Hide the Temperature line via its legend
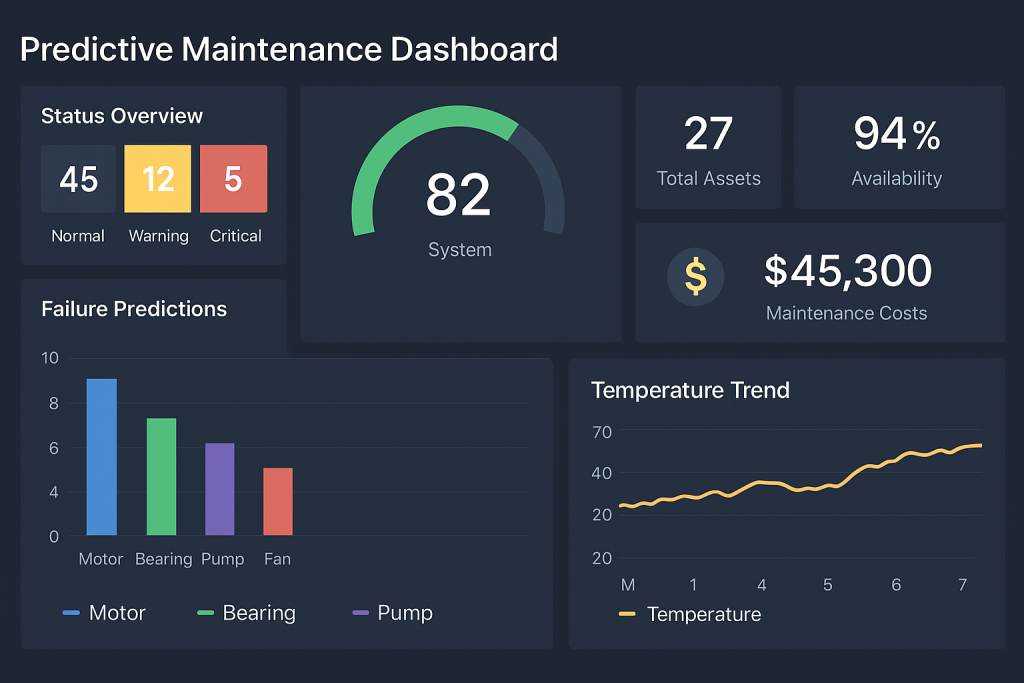This screenshot has width=1024, height=683. click(x=691, y=615)
